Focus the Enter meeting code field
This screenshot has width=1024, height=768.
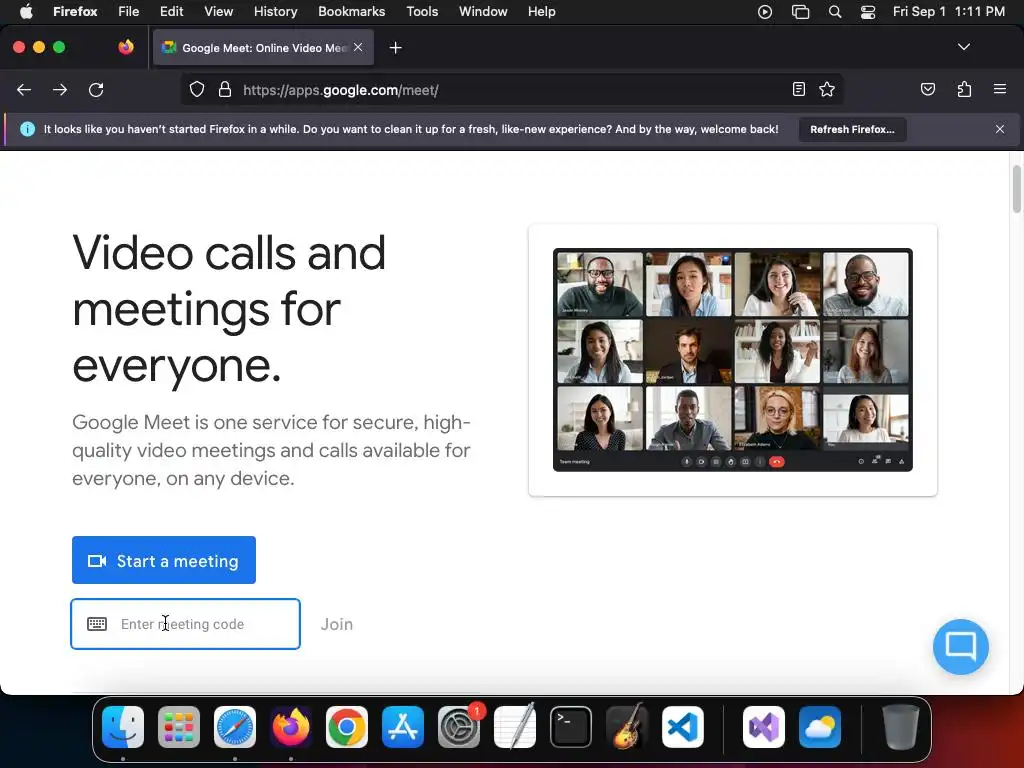(x=185, y=624)
